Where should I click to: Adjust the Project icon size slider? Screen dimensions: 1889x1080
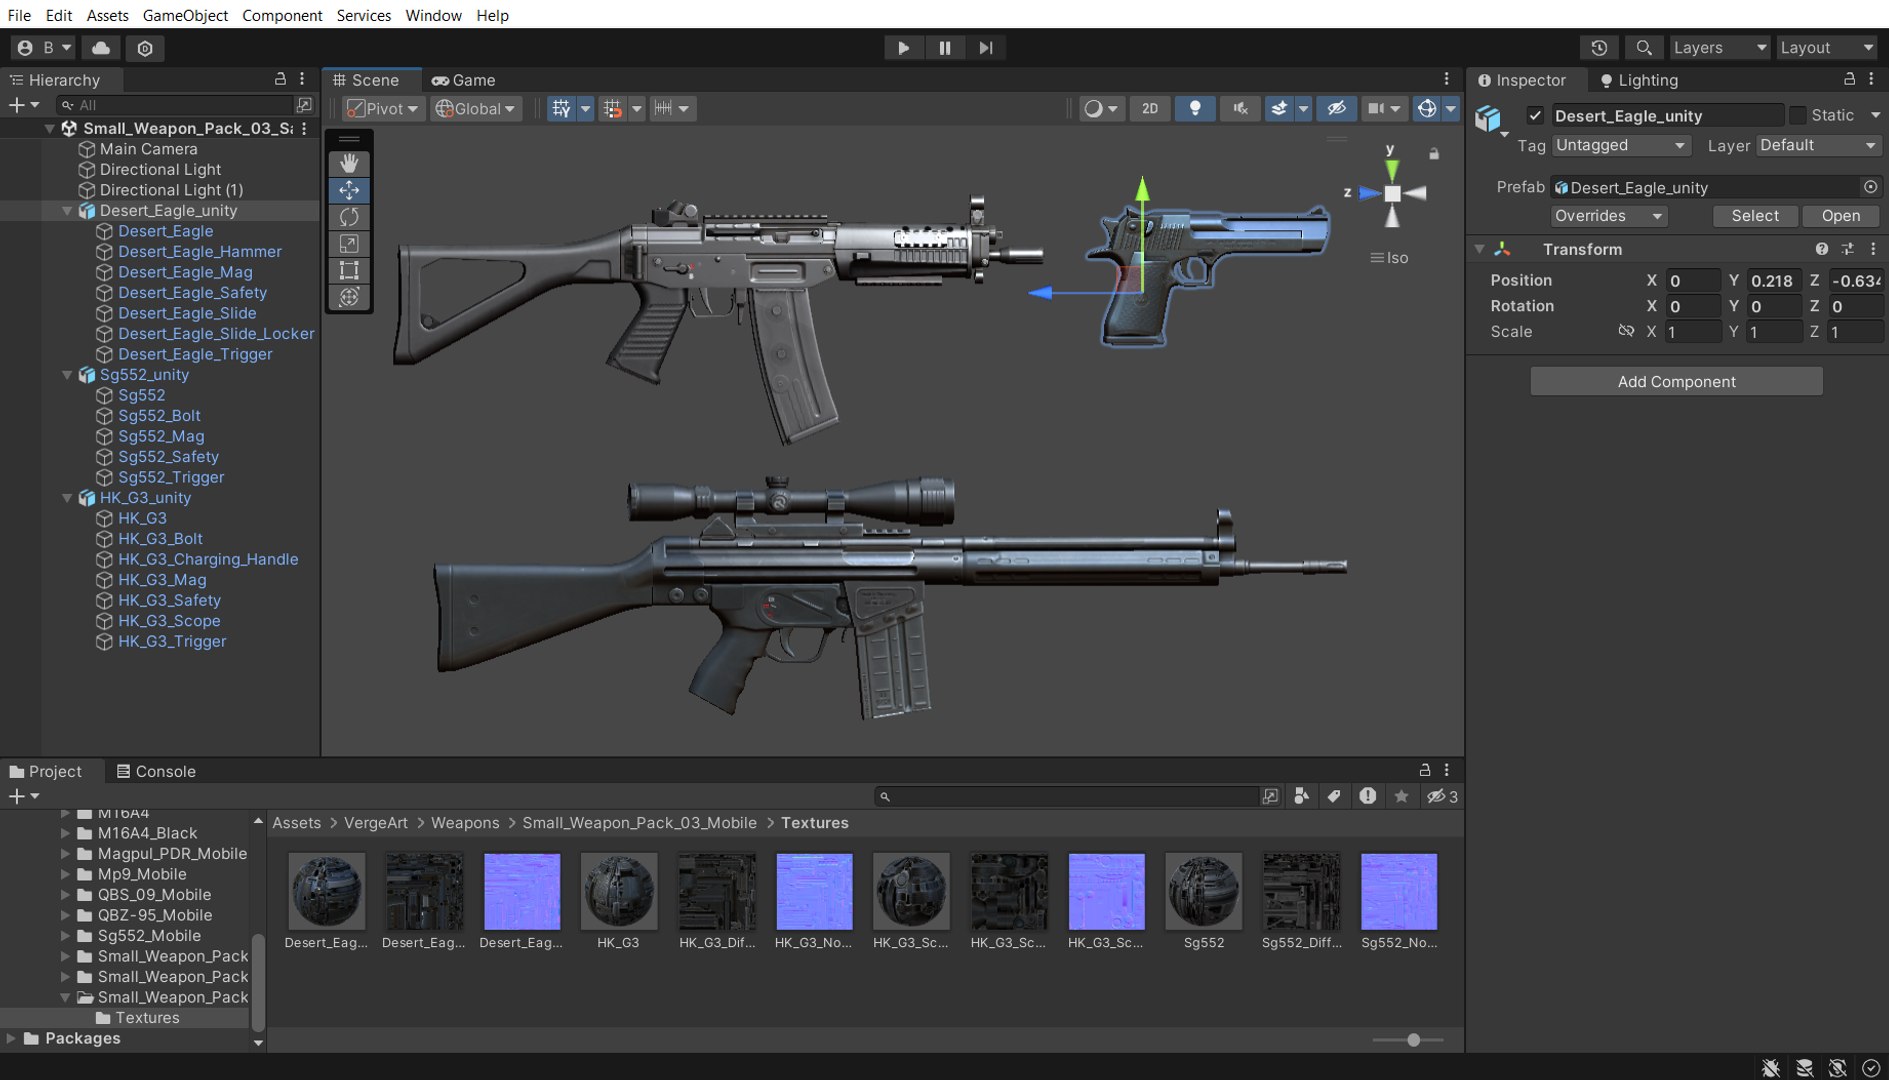coord(1413,1040)
